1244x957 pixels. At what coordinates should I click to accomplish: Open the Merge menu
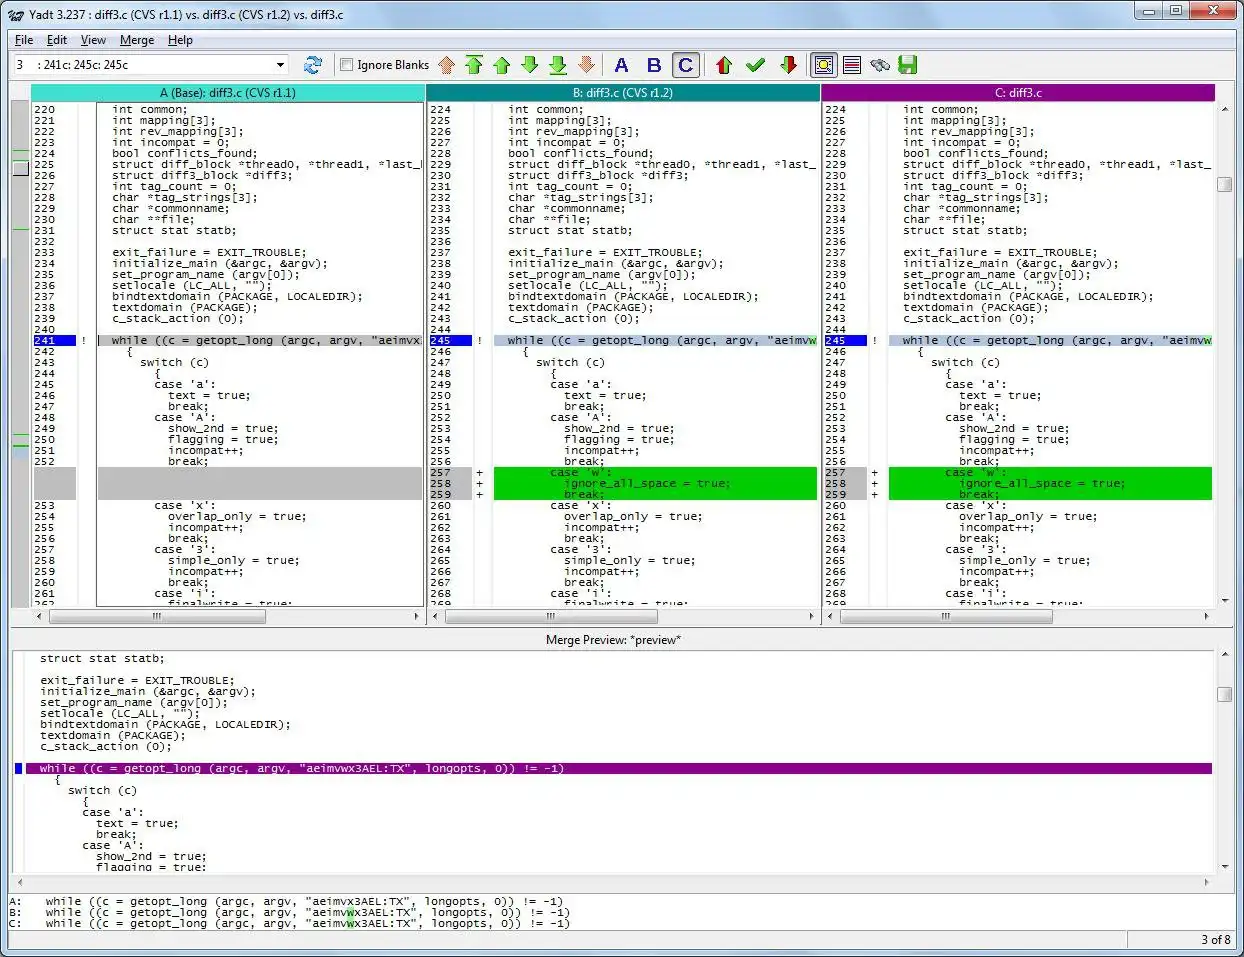tap(137, 40)
